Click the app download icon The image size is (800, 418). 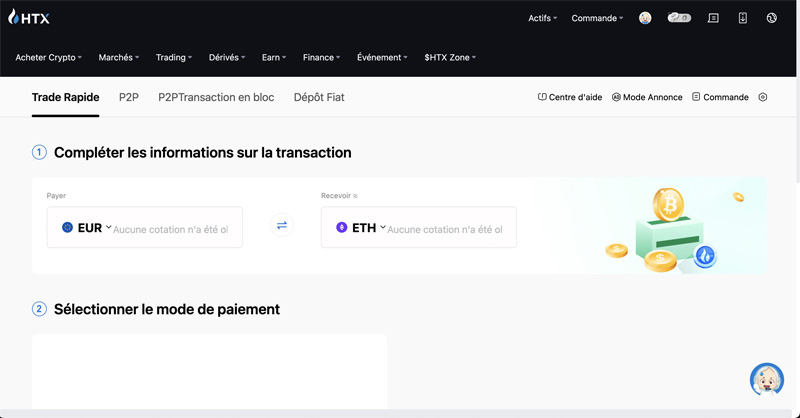tap(742, 18)
